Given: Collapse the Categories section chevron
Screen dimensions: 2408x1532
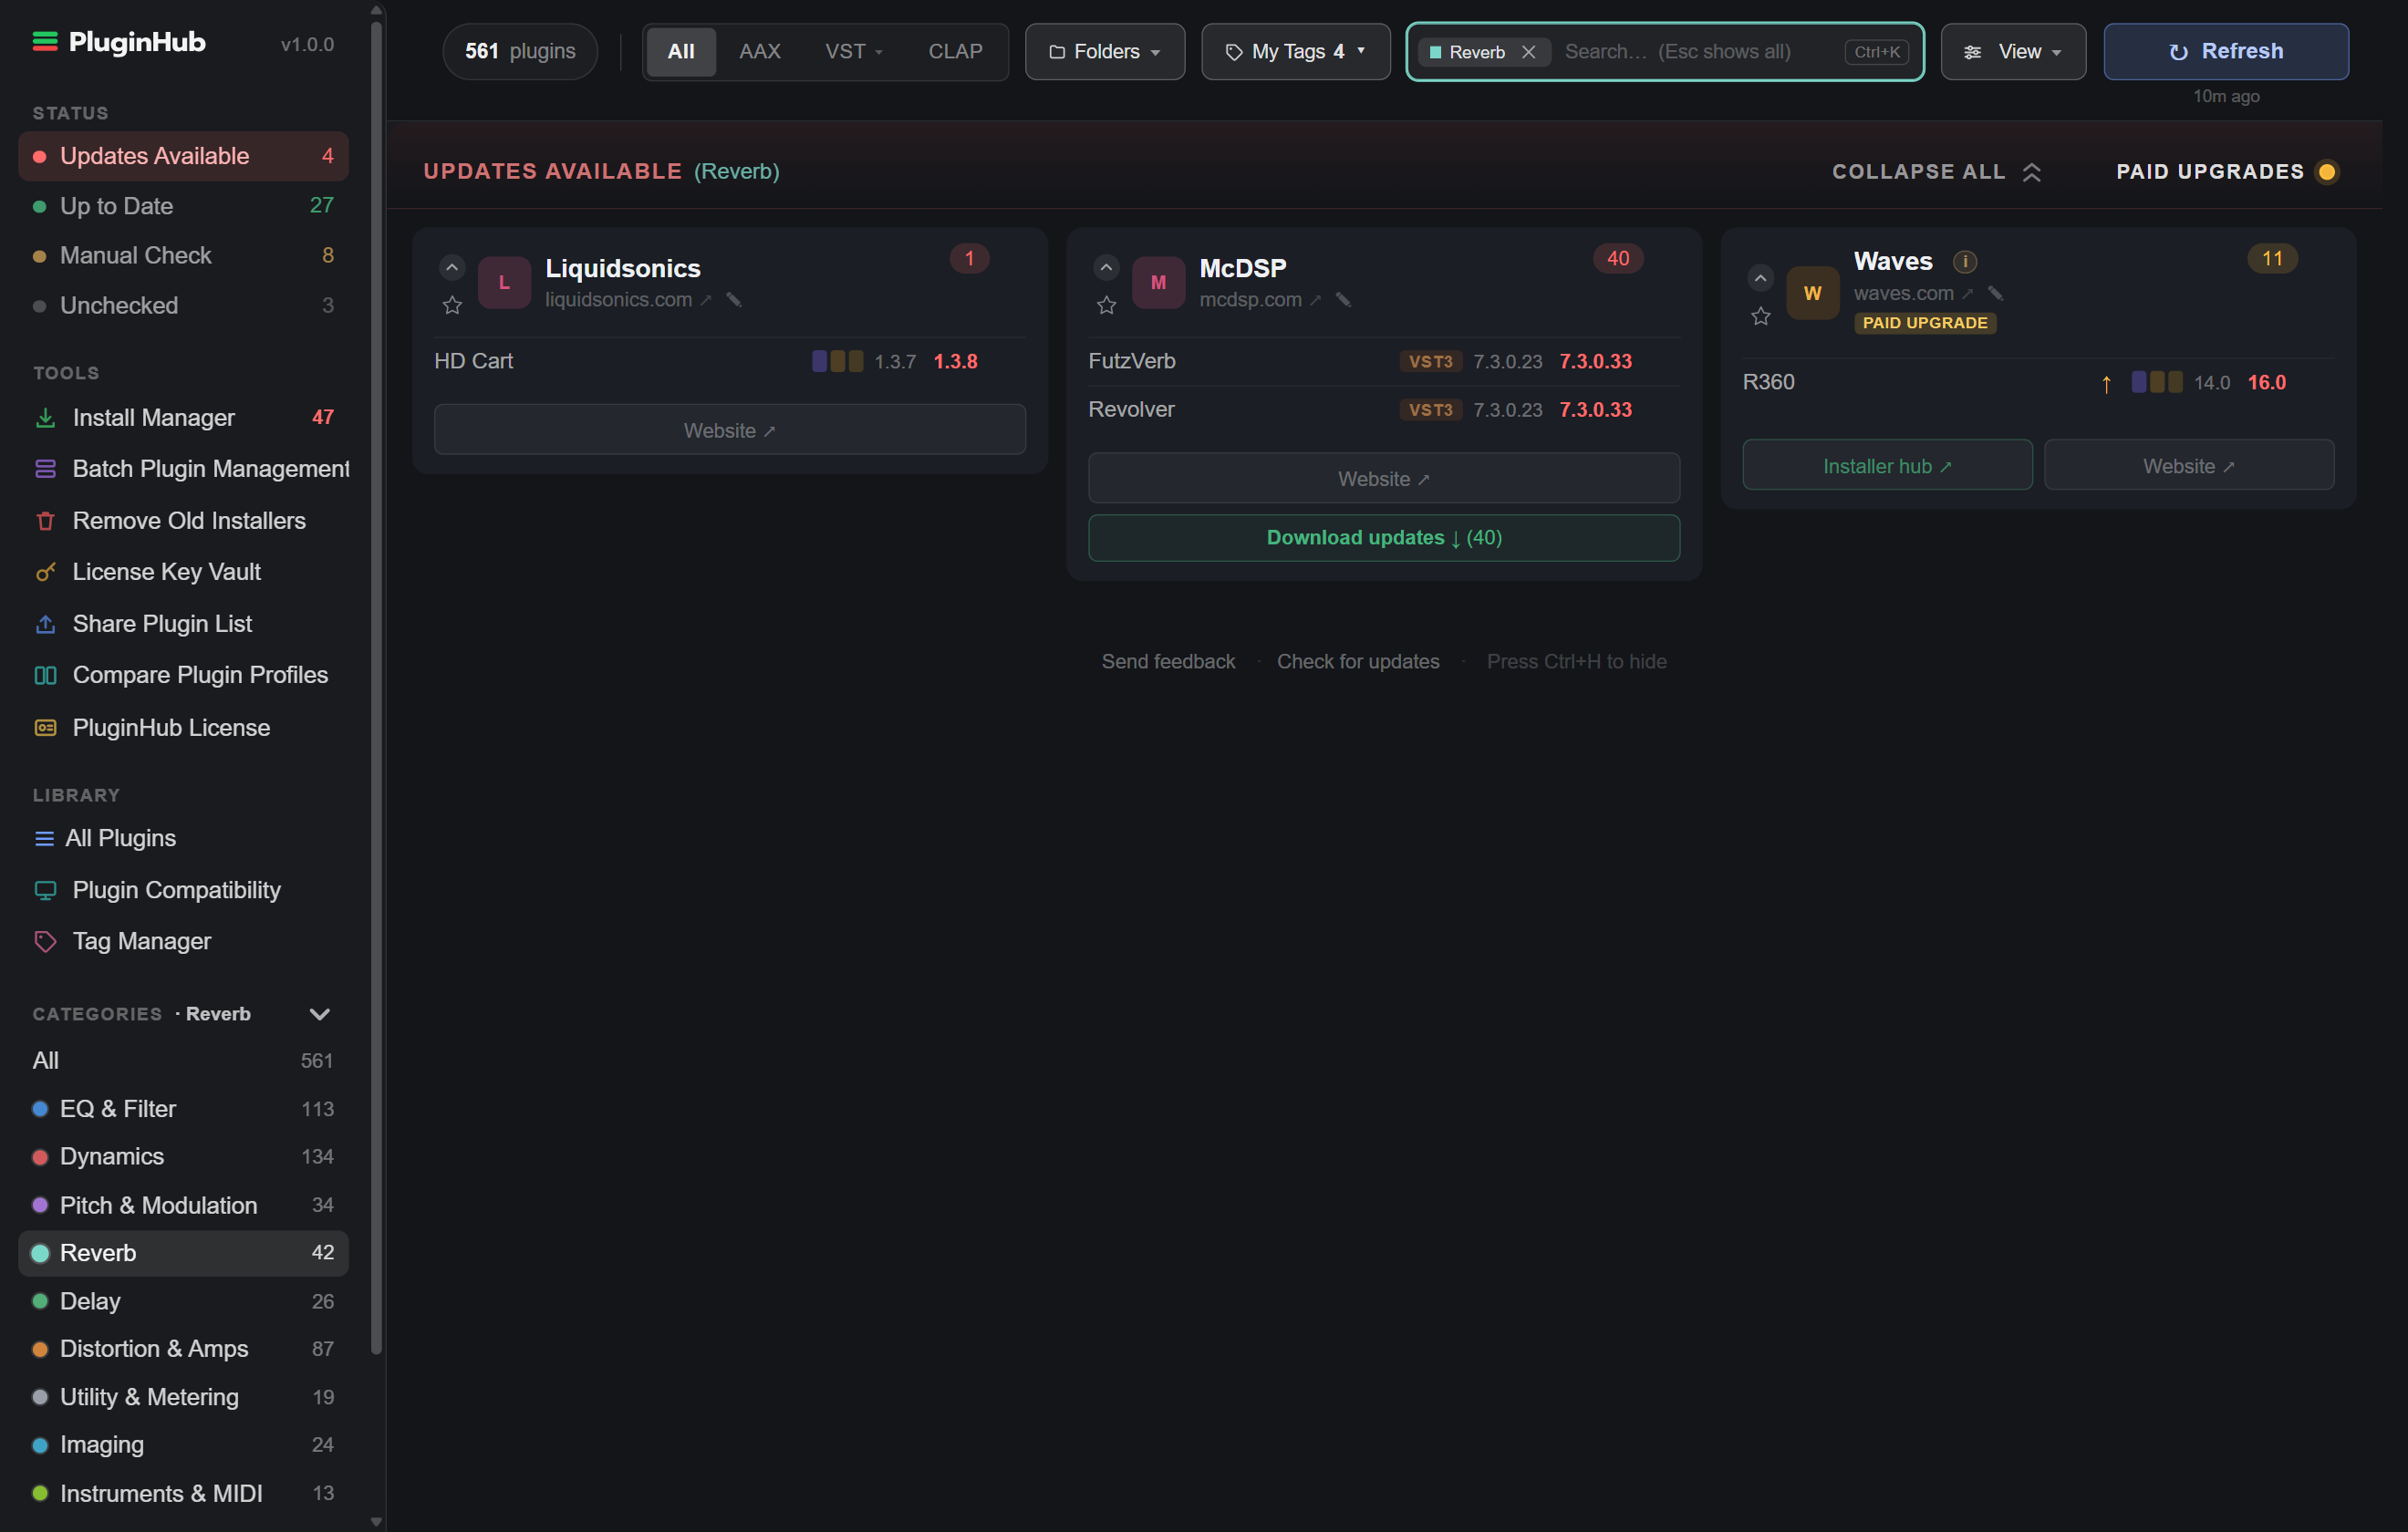Looking at the screenshot, I should point(320,1014).
